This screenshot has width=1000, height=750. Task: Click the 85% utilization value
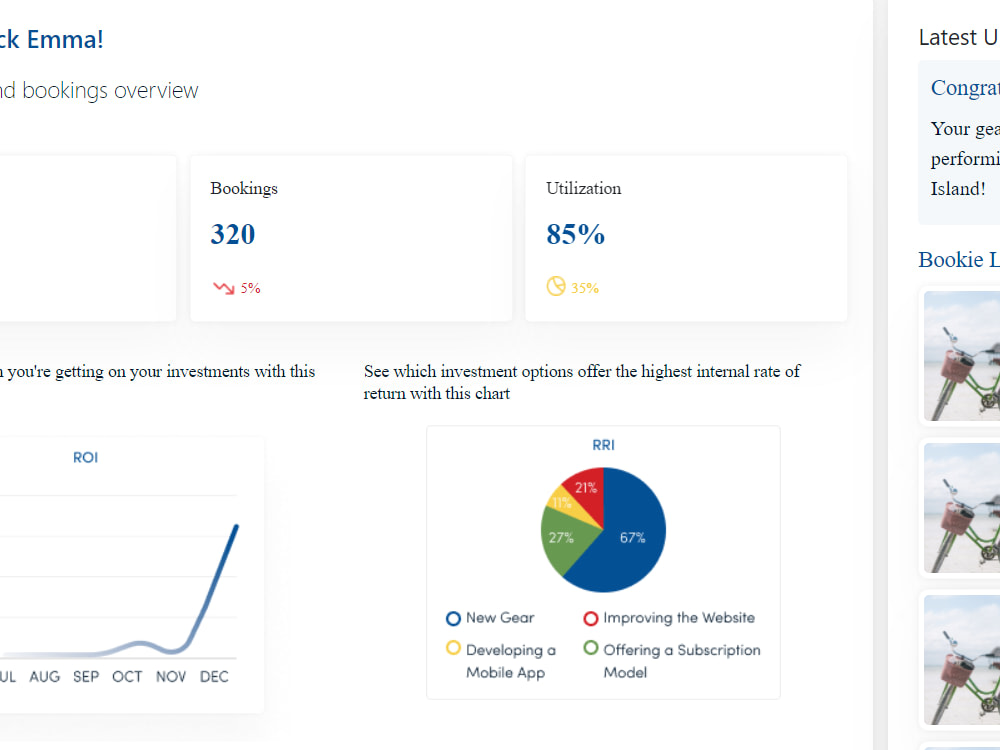575,234
